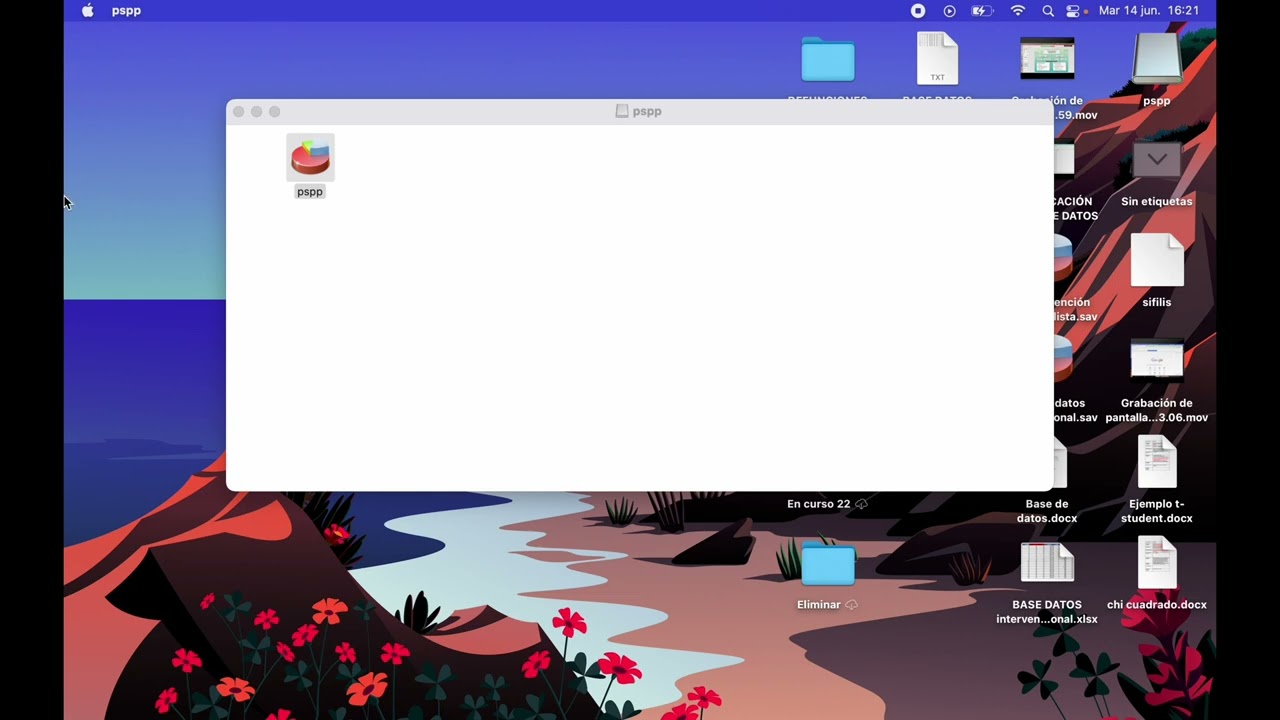Select the Grabación de ...59.mov thumbnail

1047,58
